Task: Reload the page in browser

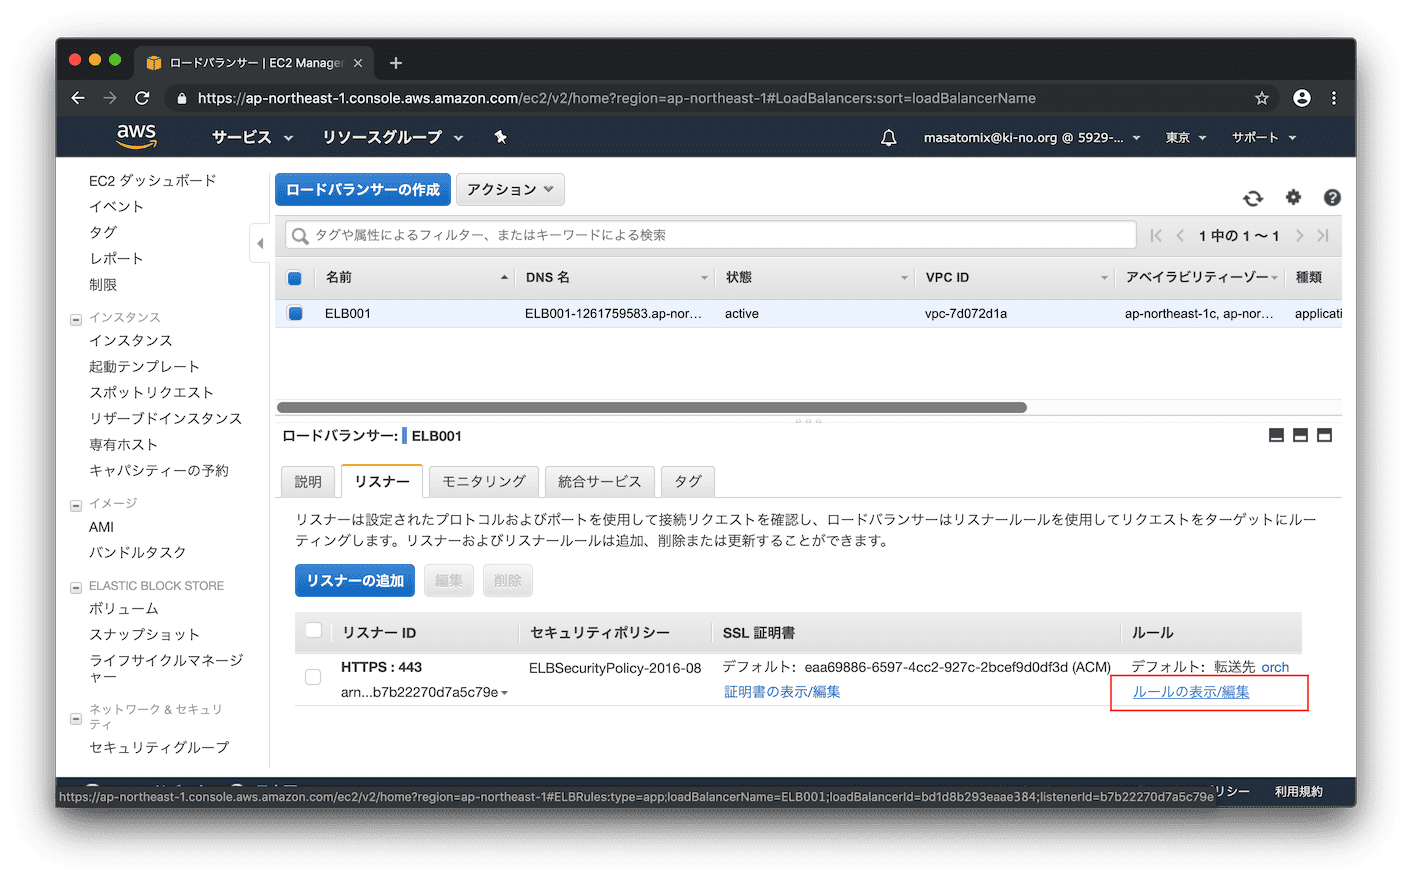Action: pos(142,98)
